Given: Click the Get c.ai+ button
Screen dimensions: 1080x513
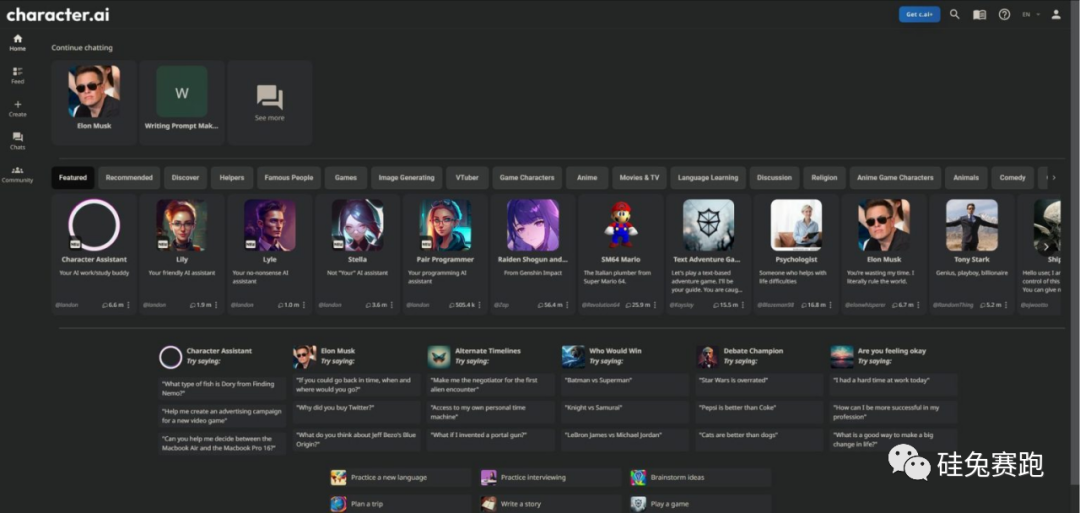Looking at the screenshot, I should click(920, 14).
